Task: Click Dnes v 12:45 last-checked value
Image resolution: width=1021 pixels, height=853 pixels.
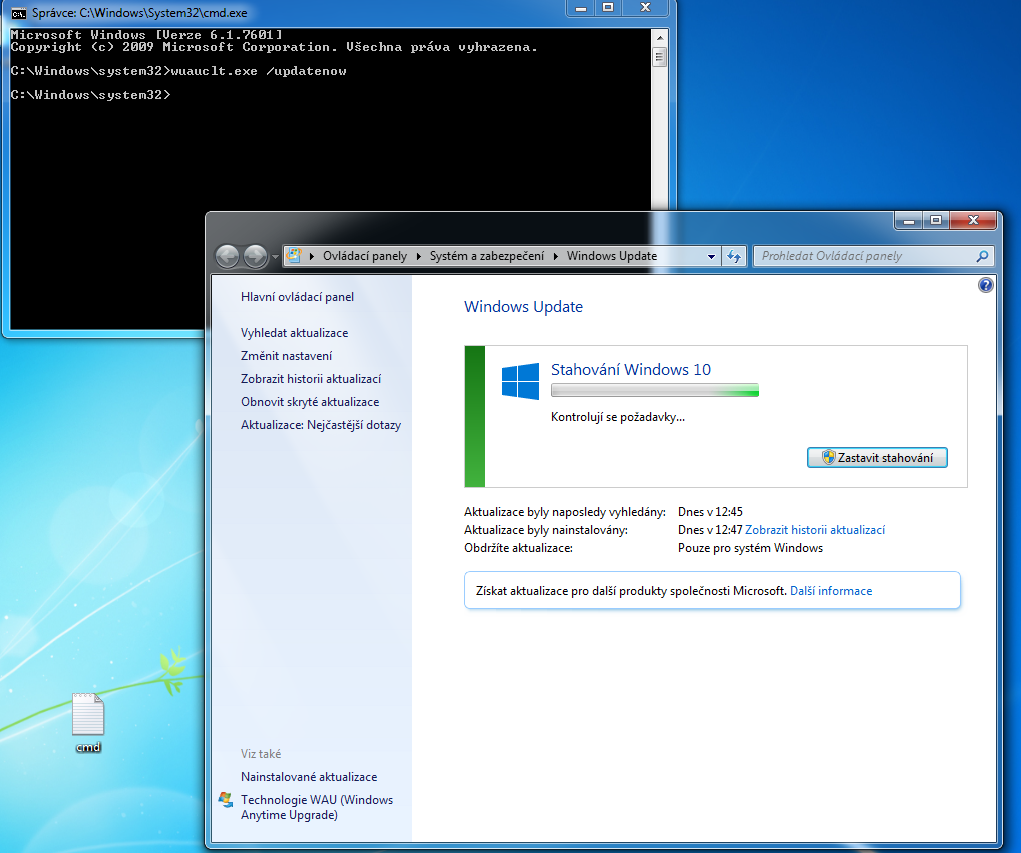Action: 710,512
